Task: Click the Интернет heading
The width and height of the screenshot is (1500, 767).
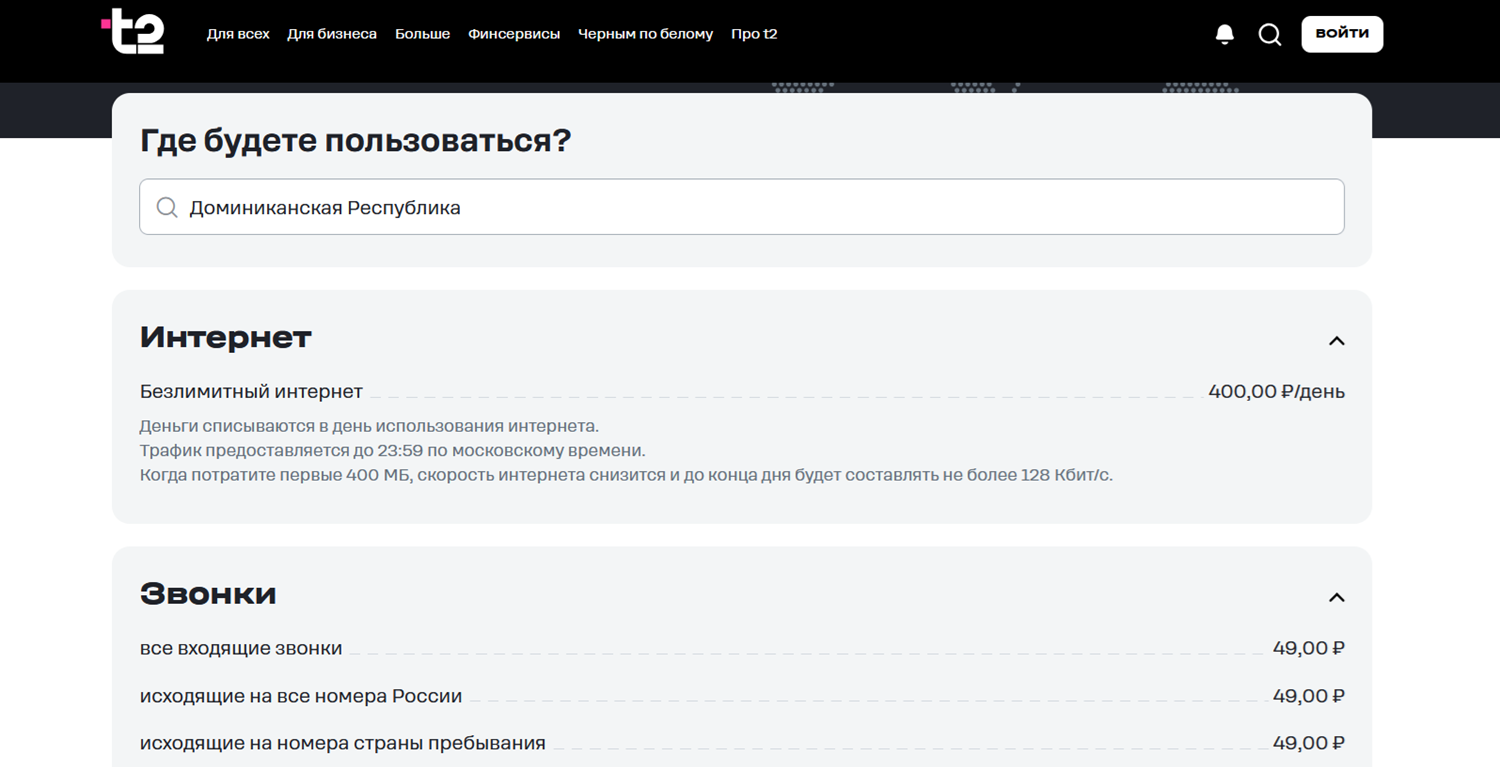Action: [x=226, y=338]
